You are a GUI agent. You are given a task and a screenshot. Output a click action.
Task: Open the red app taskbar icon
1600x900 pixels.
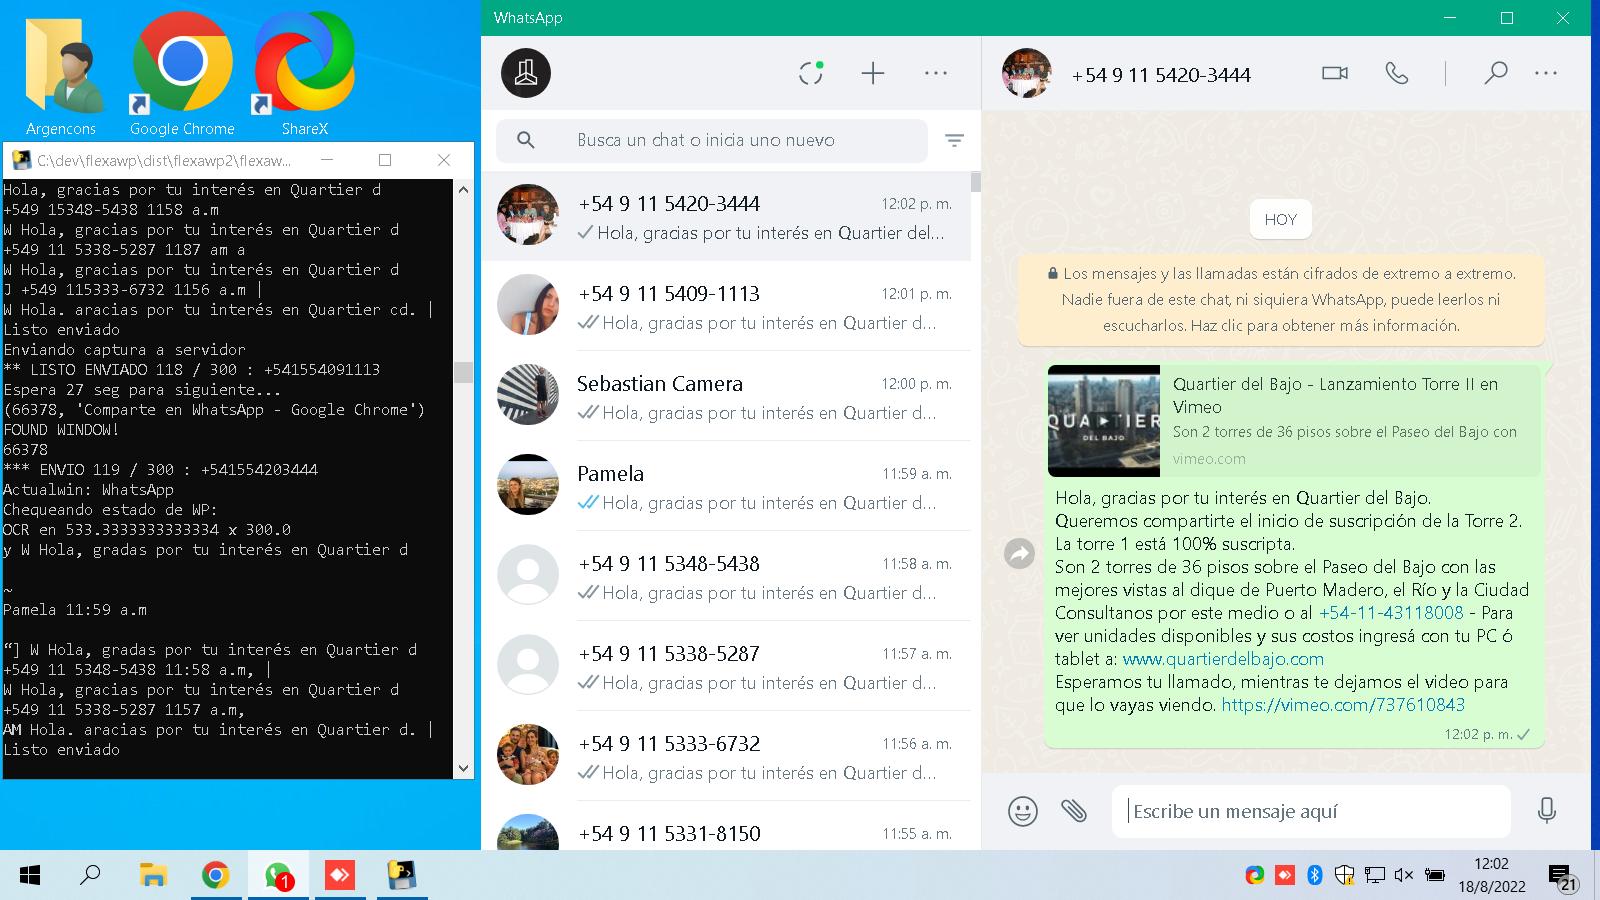[x=340, y=876]
